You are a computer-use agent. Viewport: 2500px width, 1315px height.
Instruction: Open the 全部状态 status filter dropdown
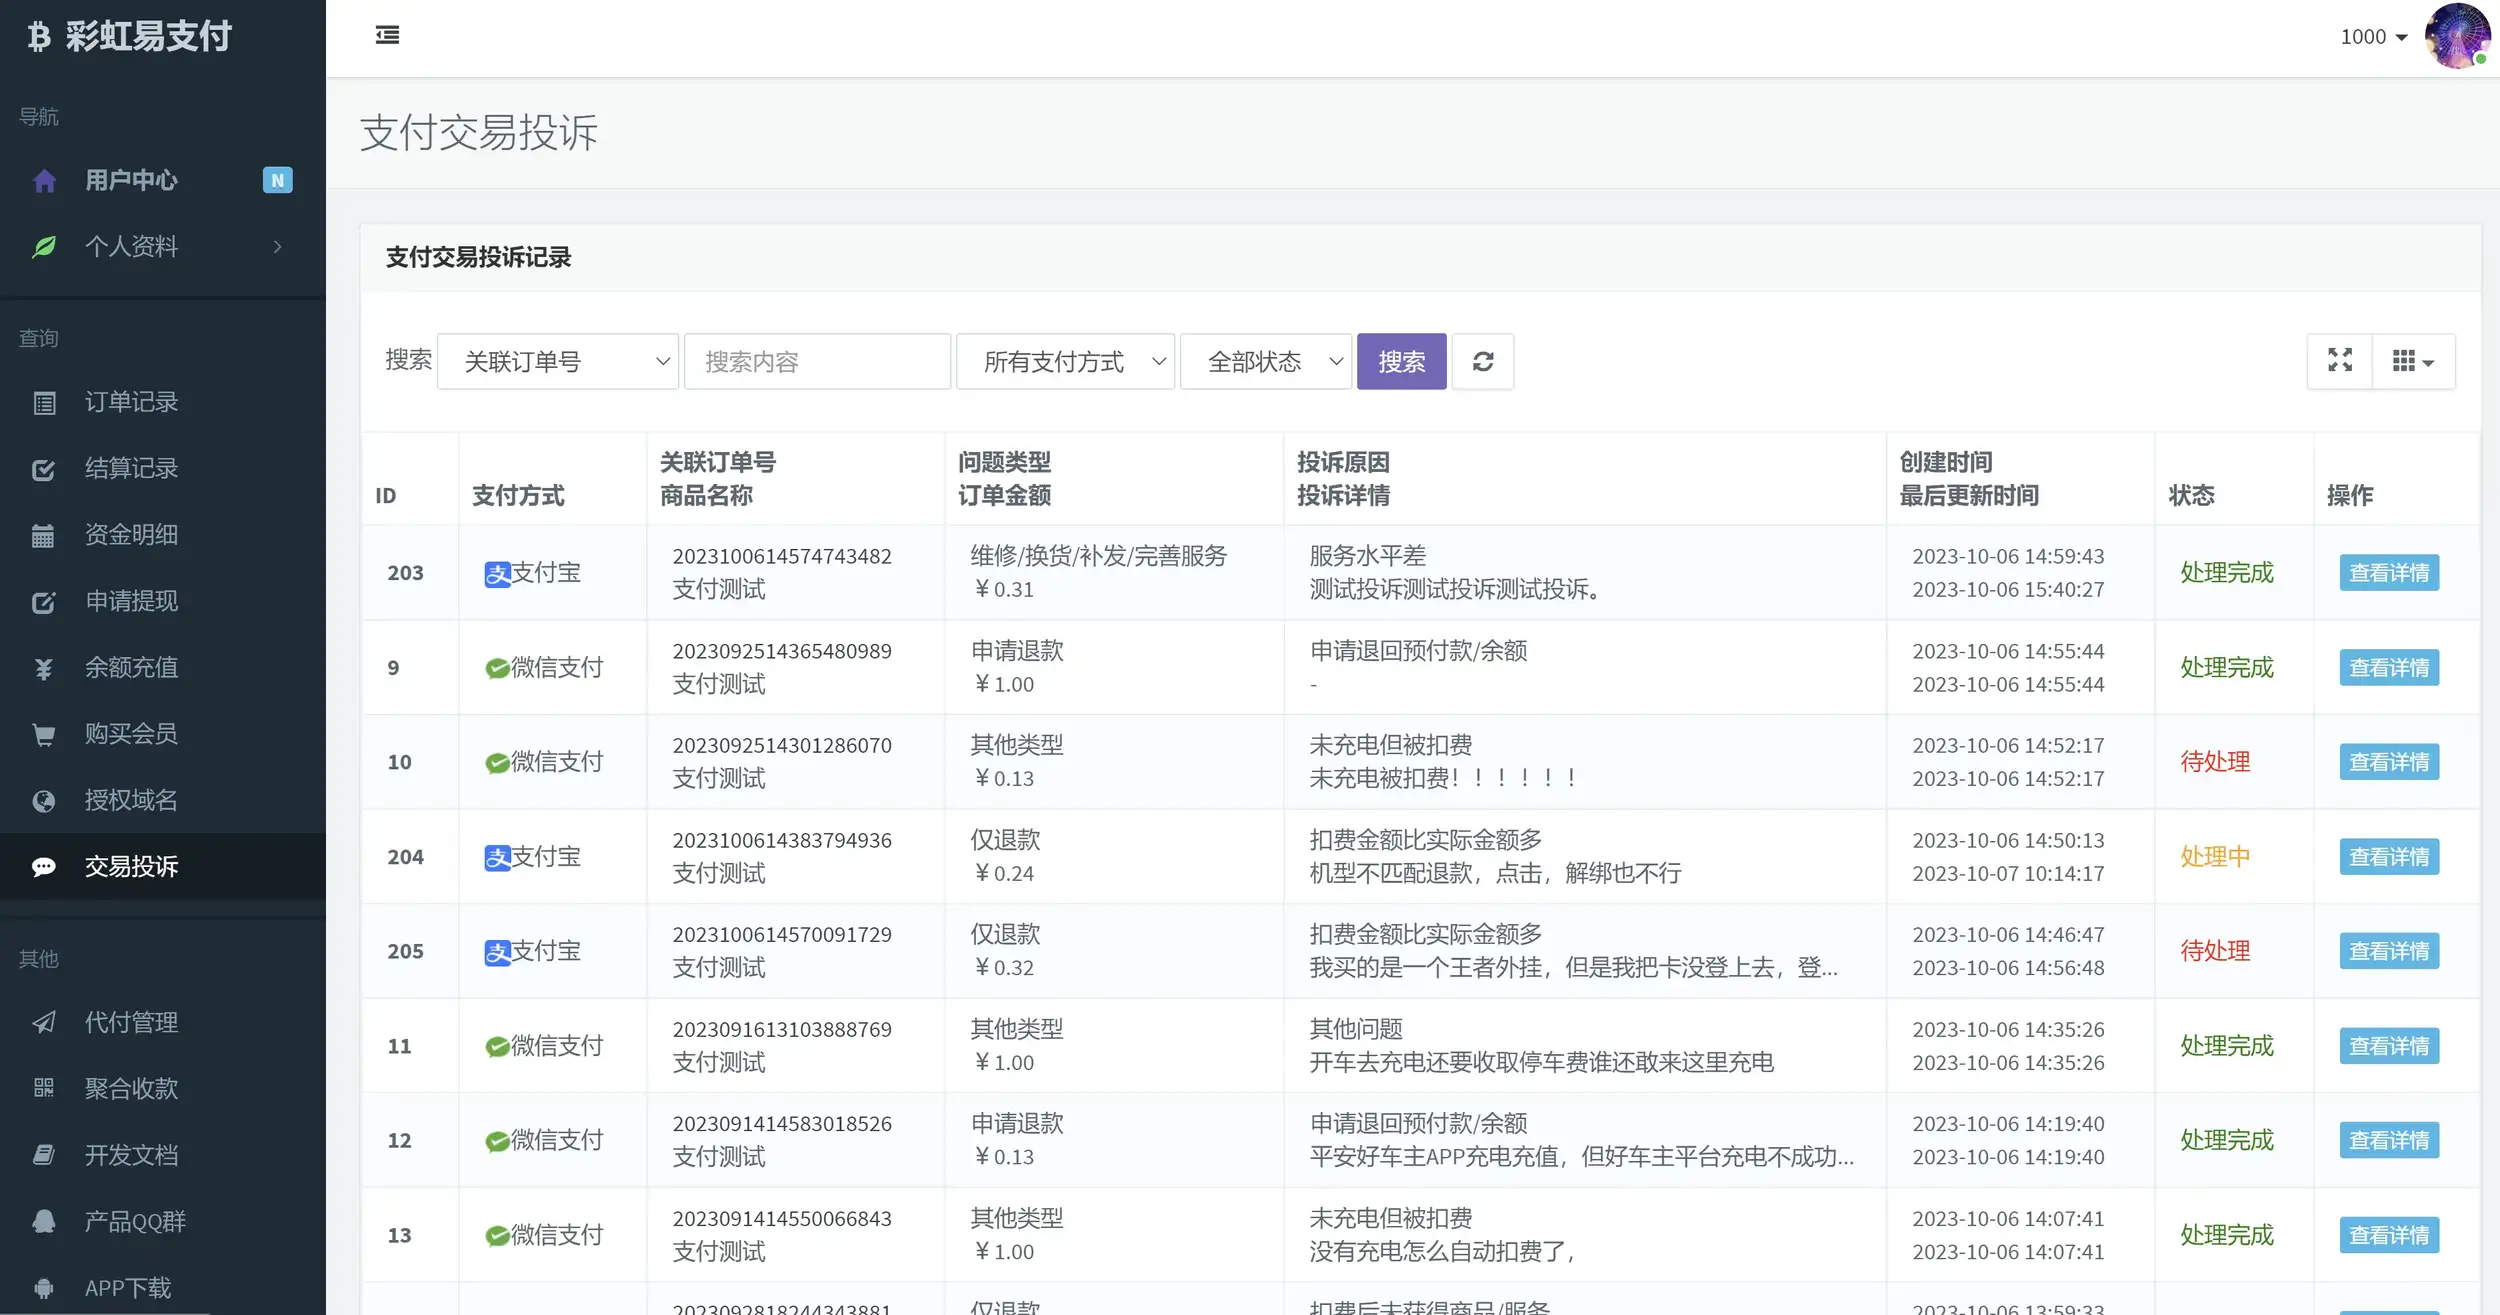(1266, 361)
